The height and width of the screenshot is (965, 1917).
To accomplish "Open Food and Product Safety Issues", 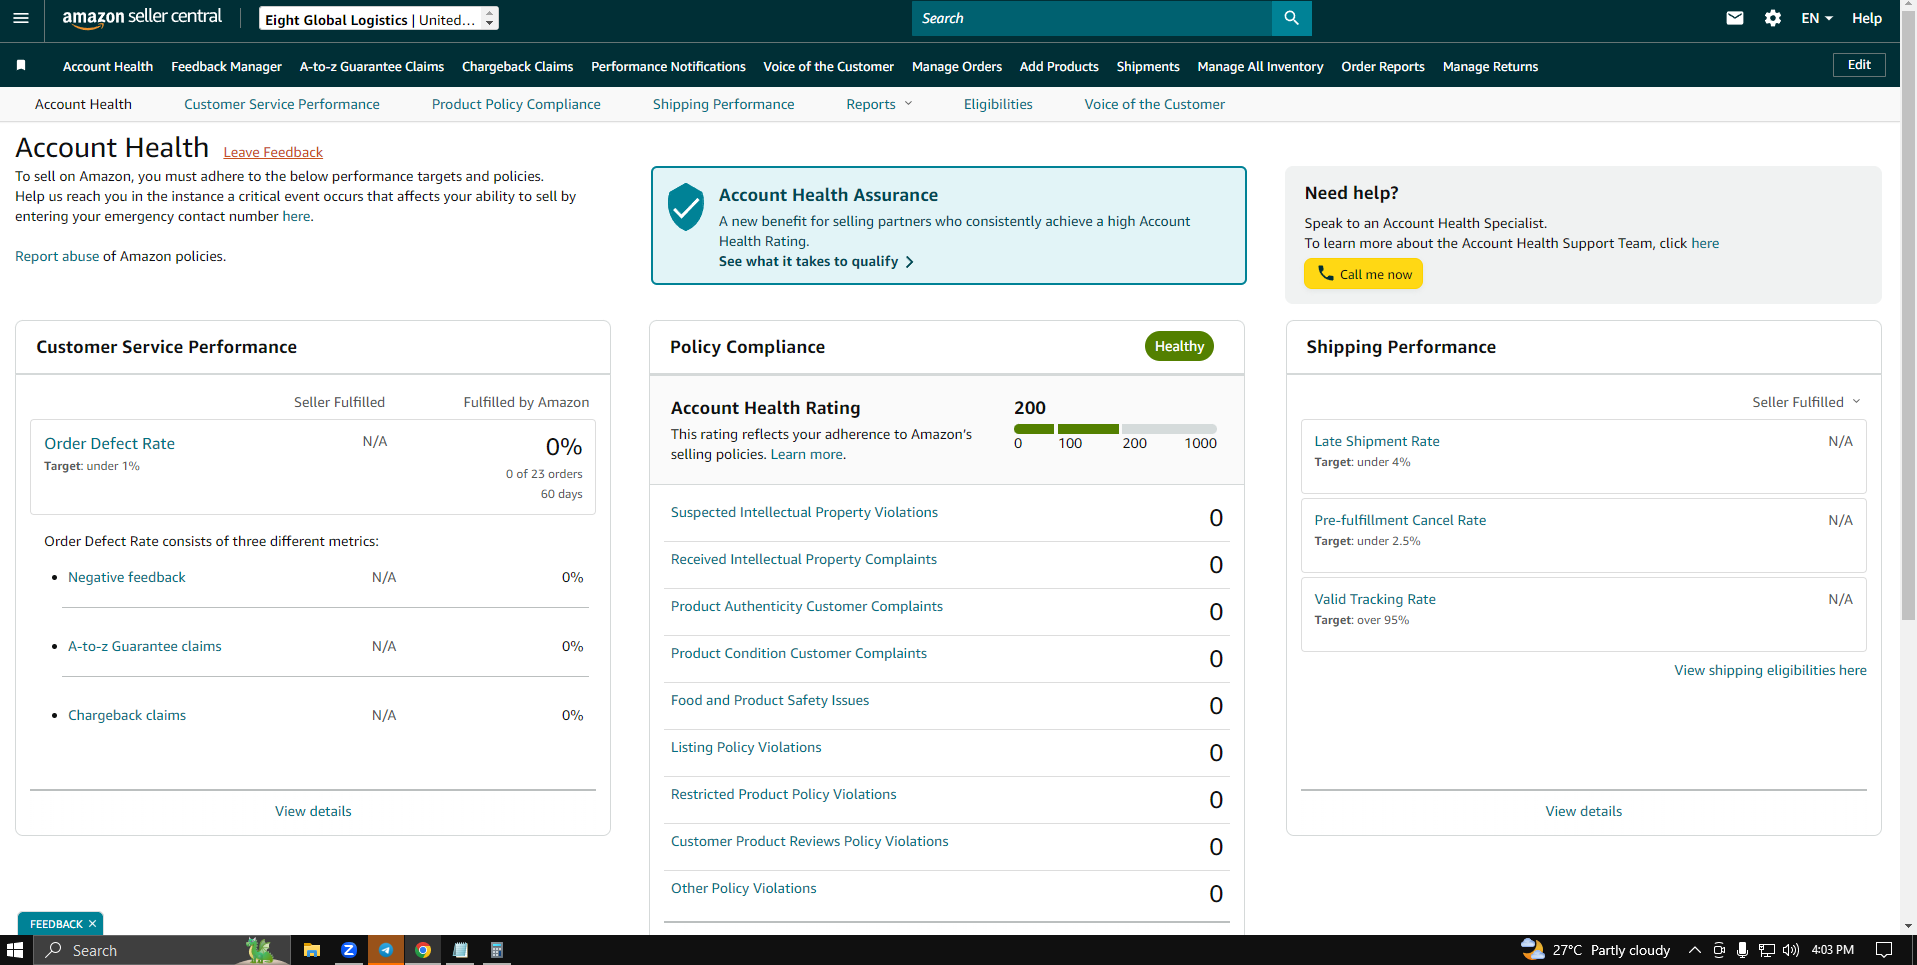I will (770, 700).
